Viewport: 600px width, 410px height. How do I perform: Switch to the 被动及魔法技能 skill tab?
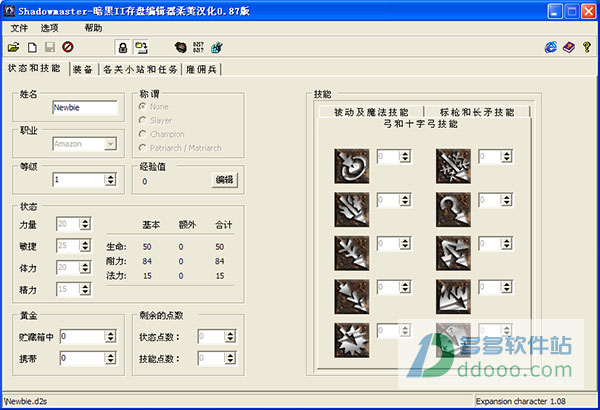(x=371, y=112)
